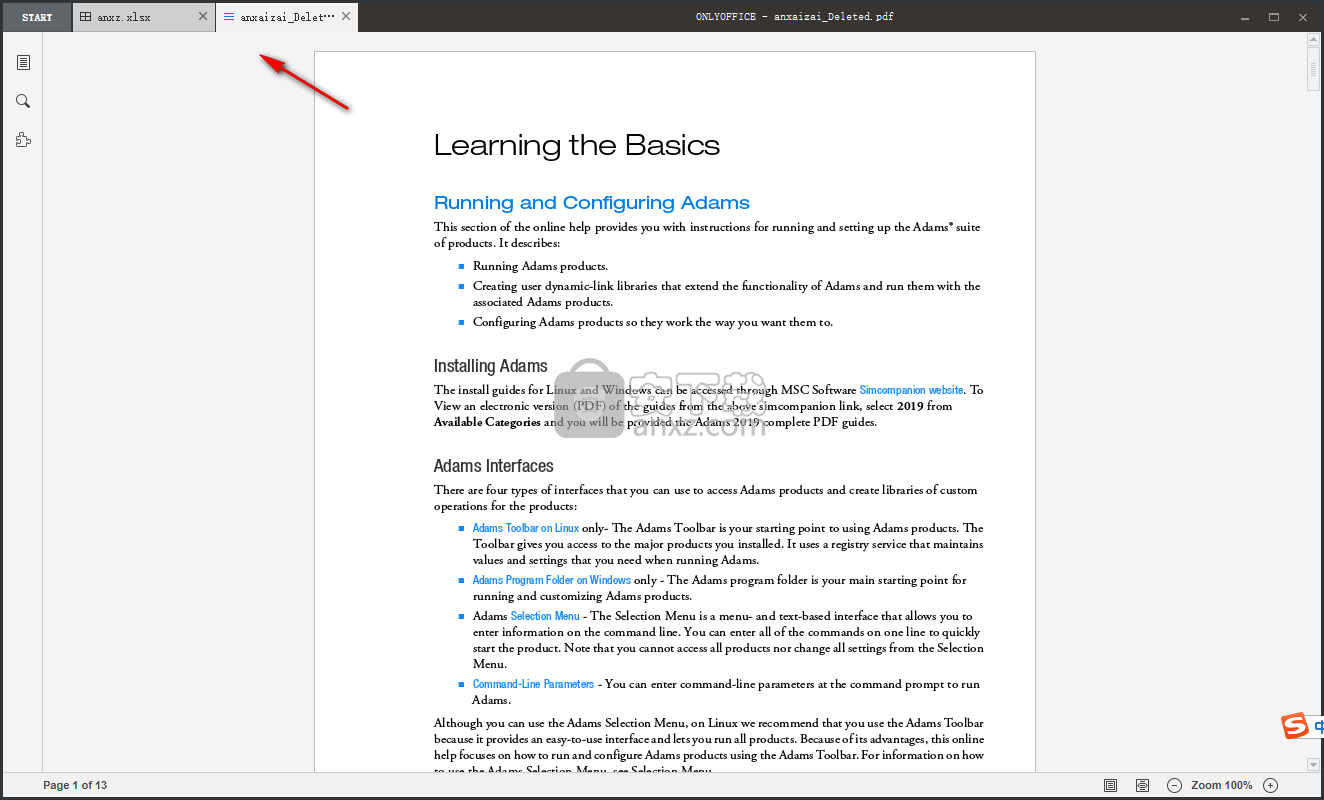
Task: Click the Fit to Page icon
Action: [1110, 785]
